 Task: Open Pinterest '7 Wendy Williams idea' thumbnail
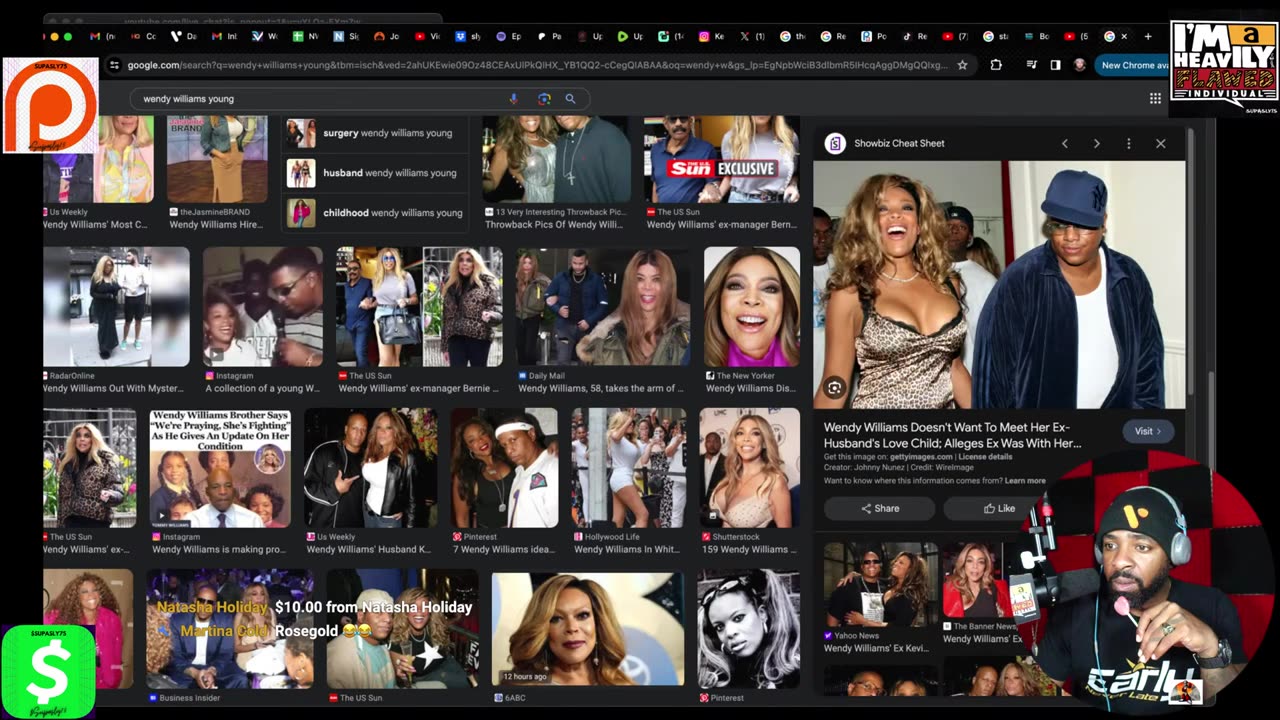click(x=504, y=468)
